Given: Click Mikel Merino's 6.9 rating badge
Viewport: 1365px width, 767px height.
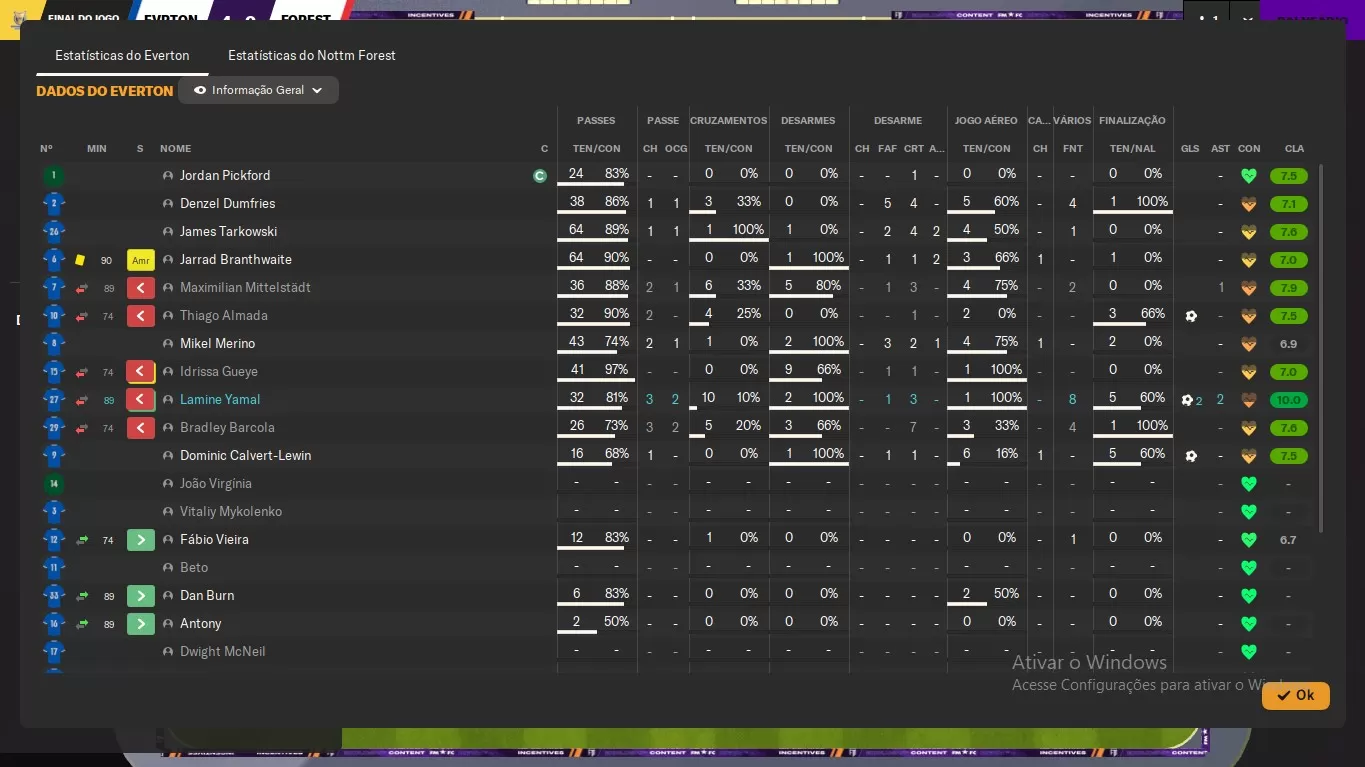Looking at the screenshot, I should (1288, 344).
